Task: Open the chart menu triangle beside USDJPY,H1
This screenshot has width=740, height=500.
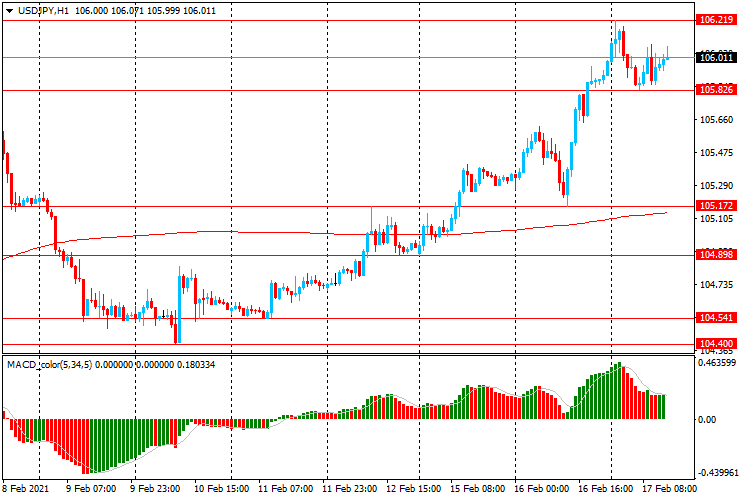Action: (x=9, y=11)
